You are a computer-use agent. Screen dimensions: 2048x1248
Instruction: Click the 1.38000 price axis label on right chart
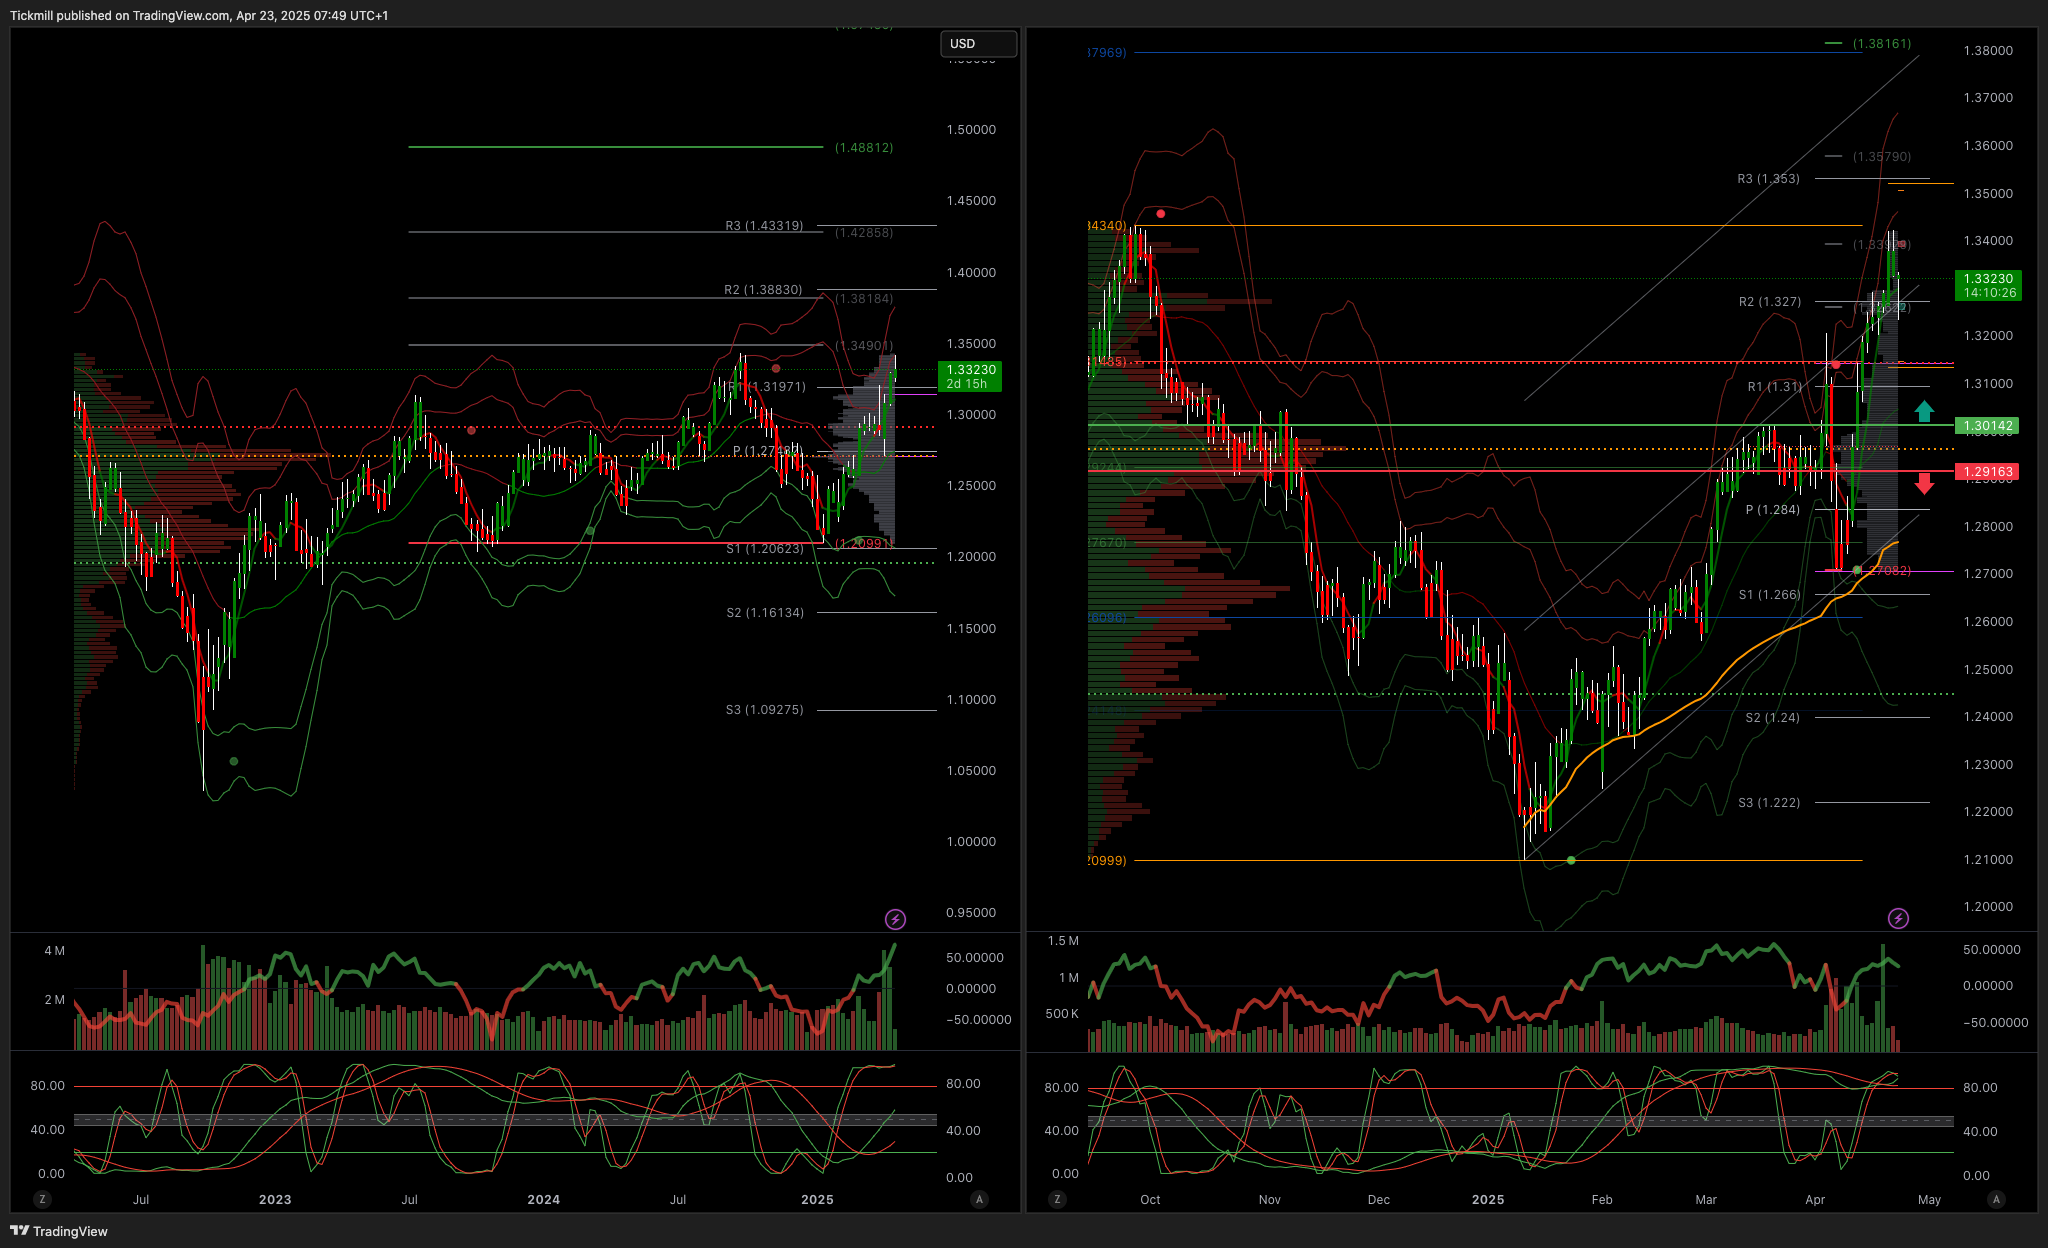1988,51
